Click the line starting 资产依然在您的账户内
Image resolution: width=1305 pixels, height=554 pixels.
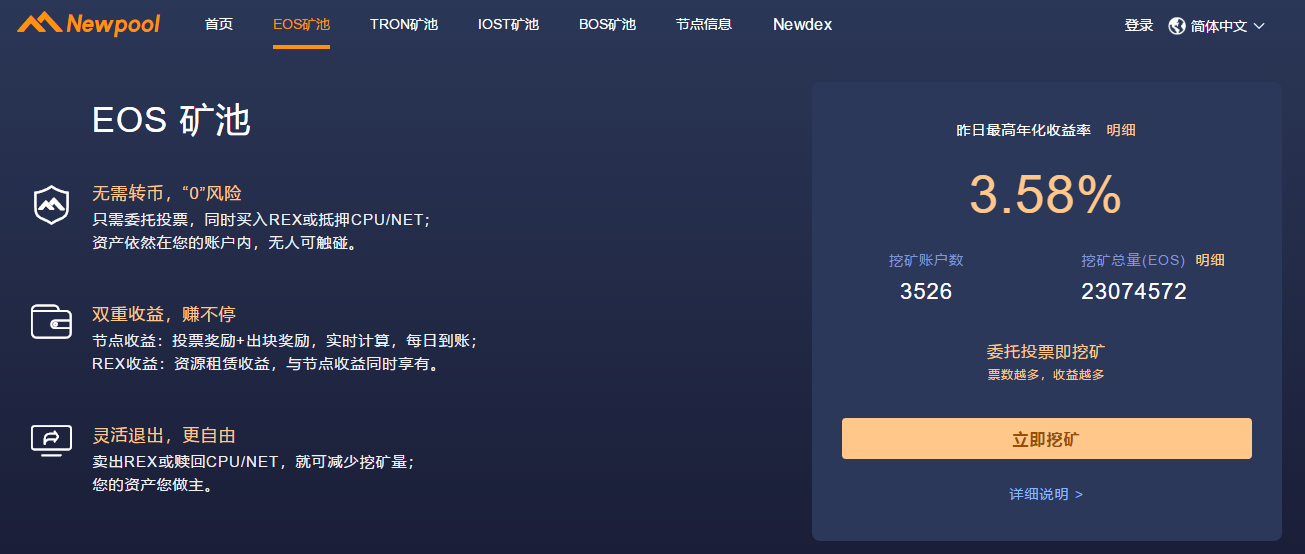tap(225, 243)
